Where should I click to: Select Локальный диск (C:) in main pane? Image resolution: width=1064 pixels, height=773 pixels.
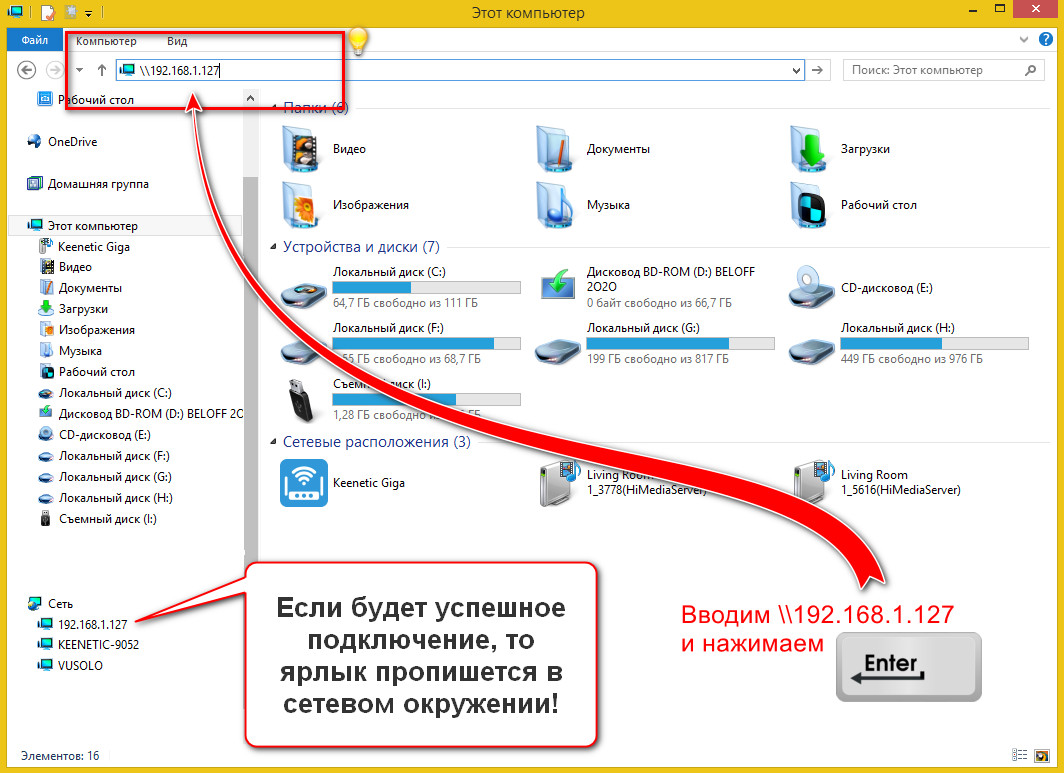[400, 287]
